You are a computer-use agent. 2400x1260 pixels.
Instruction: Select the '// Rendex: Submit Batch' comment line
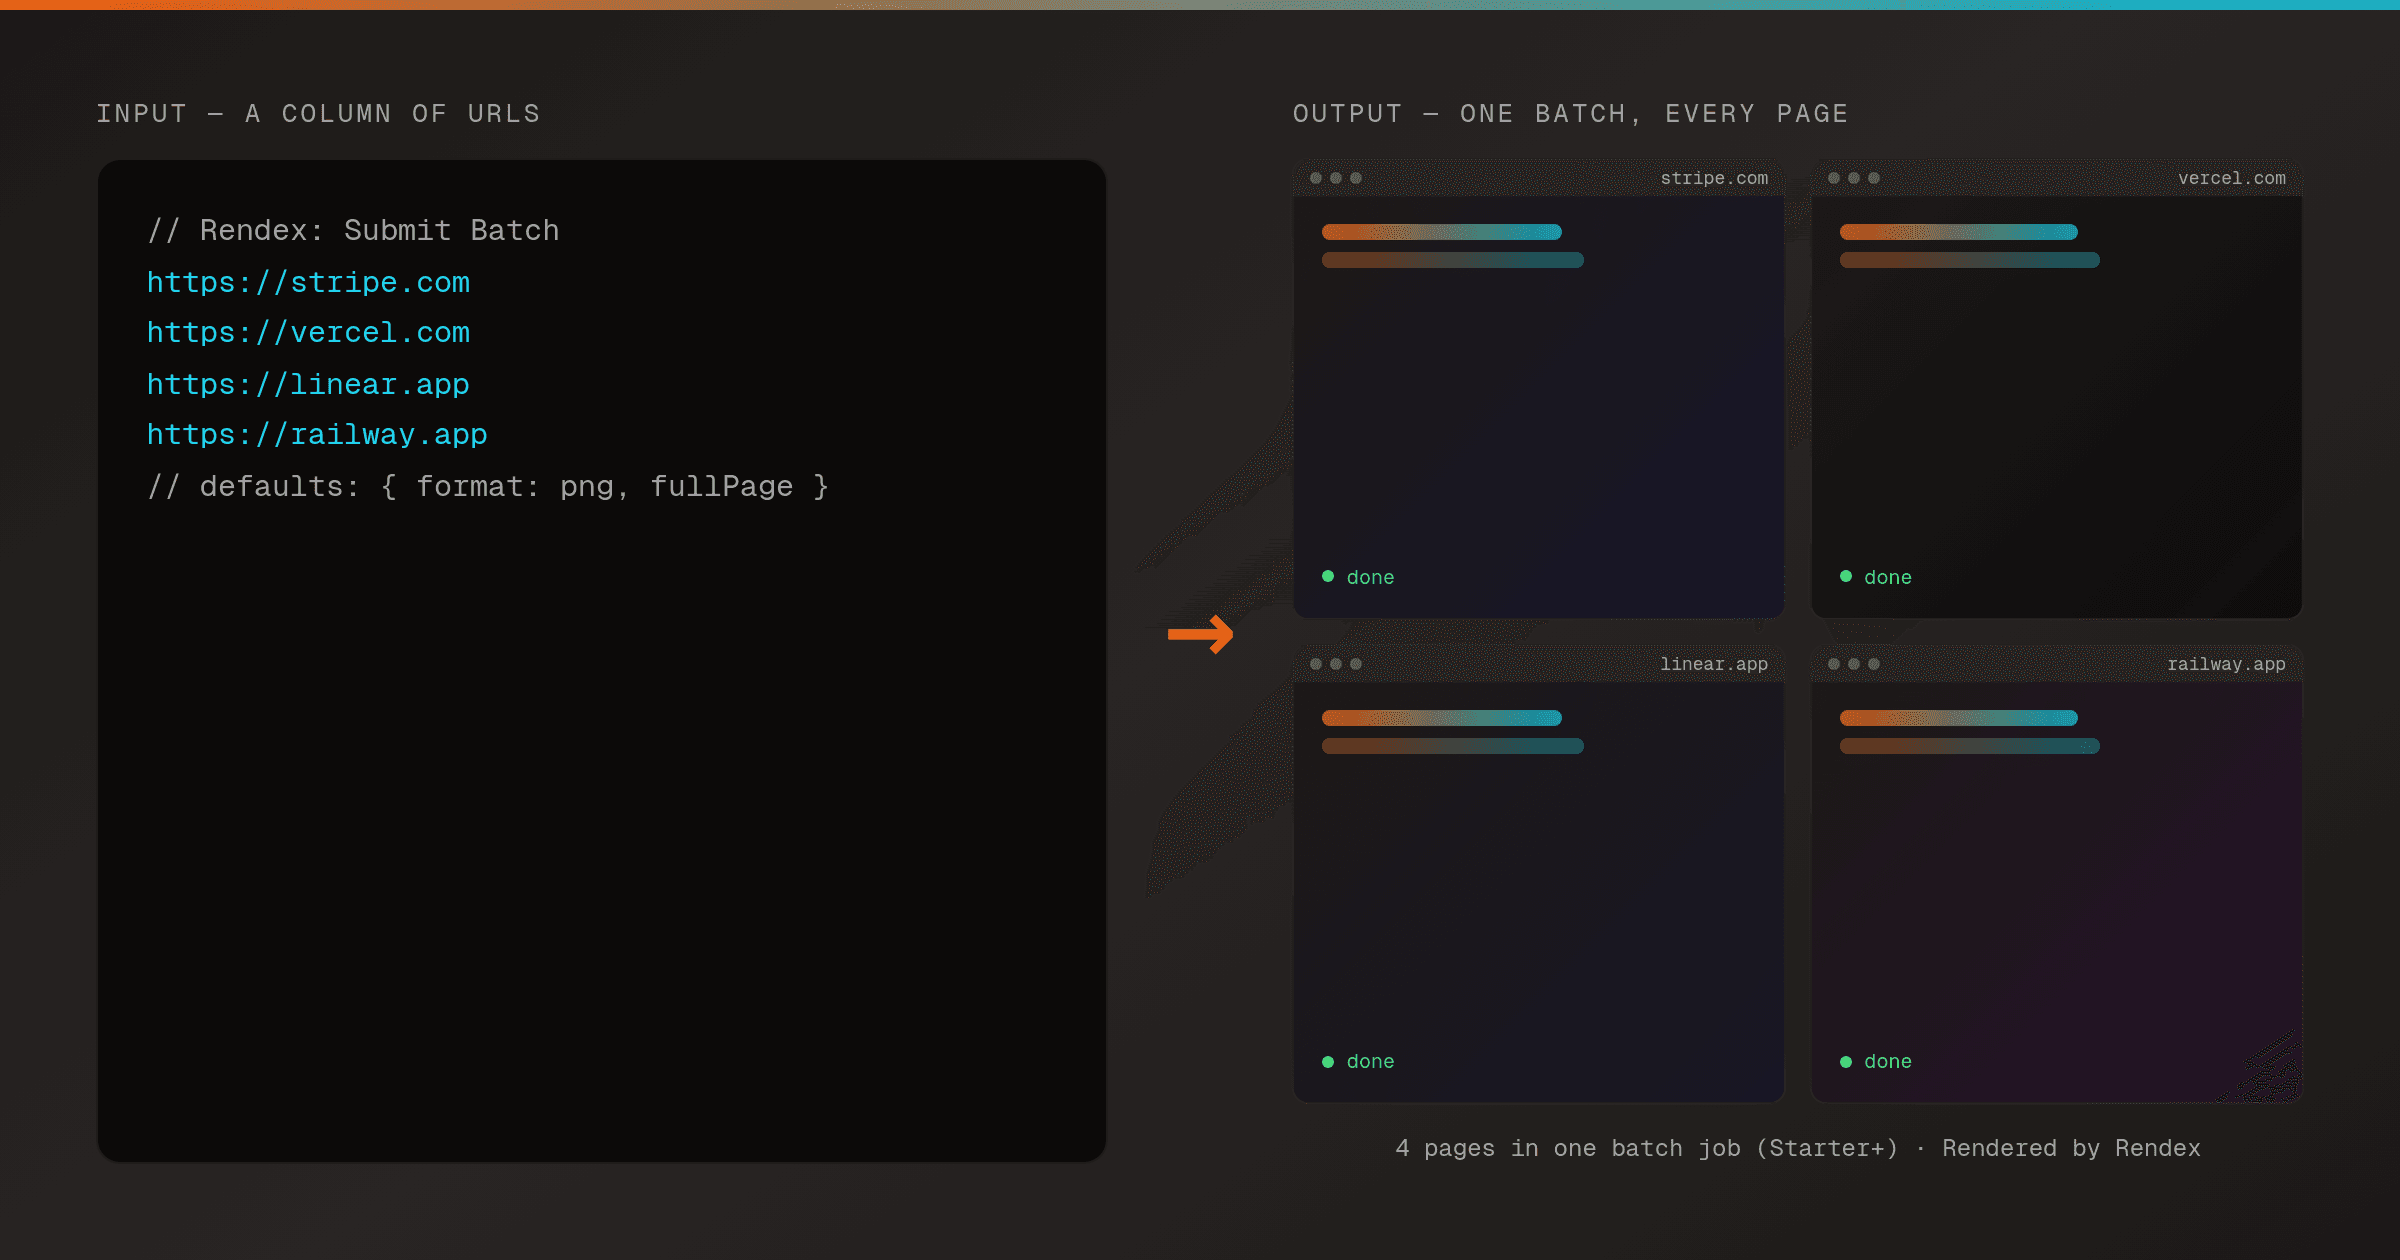point(353,231)
